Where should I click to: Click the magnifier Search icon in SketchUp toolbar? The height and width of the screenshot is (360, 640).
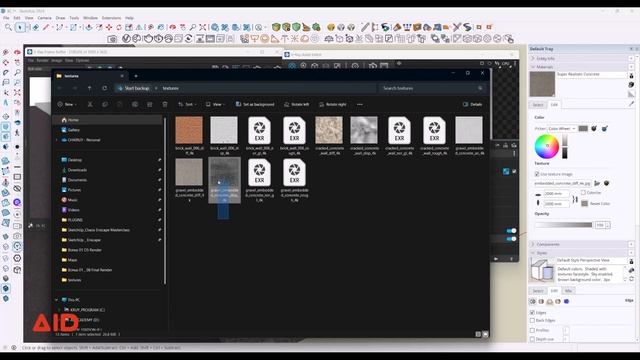point(8,27)
